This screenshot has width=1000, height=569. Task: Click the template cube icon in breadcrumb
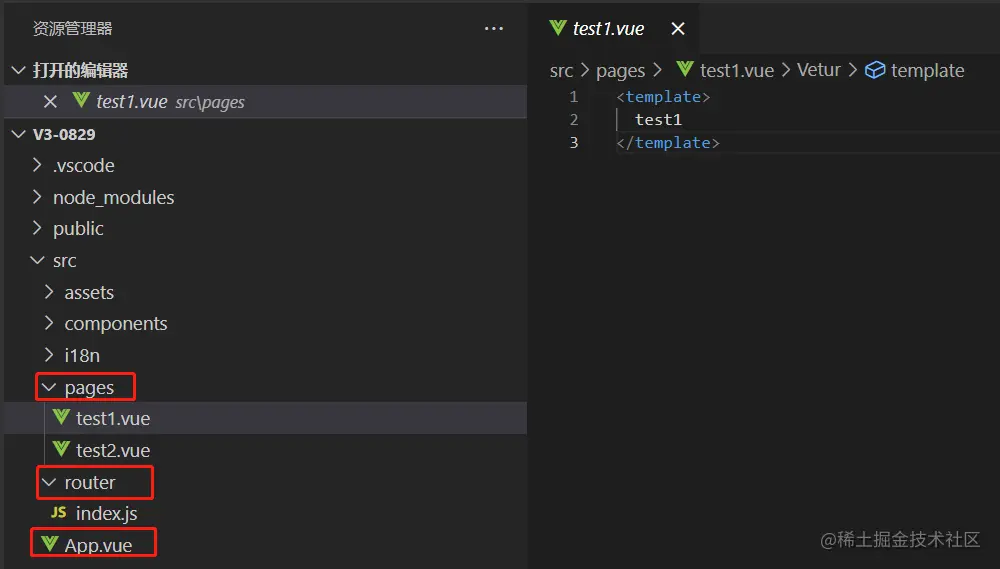pos(875,70)
